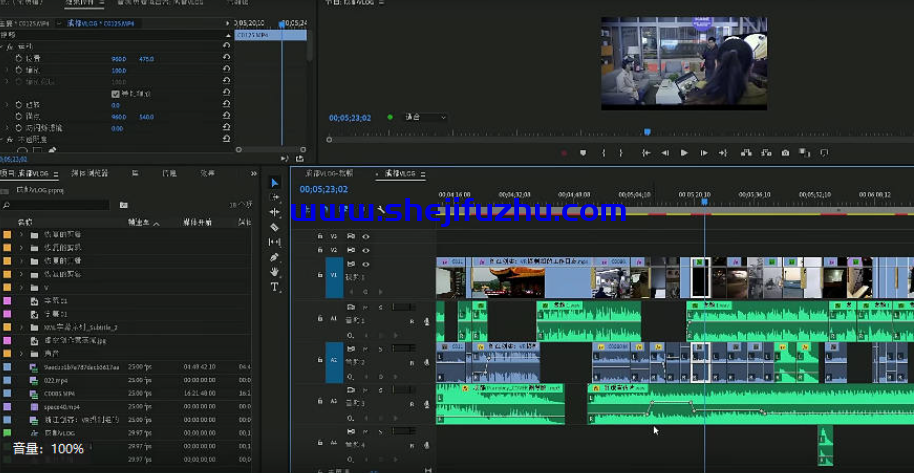Play the sequence in the program monitor
Viewport: 914px width, 473px height.
684,153
